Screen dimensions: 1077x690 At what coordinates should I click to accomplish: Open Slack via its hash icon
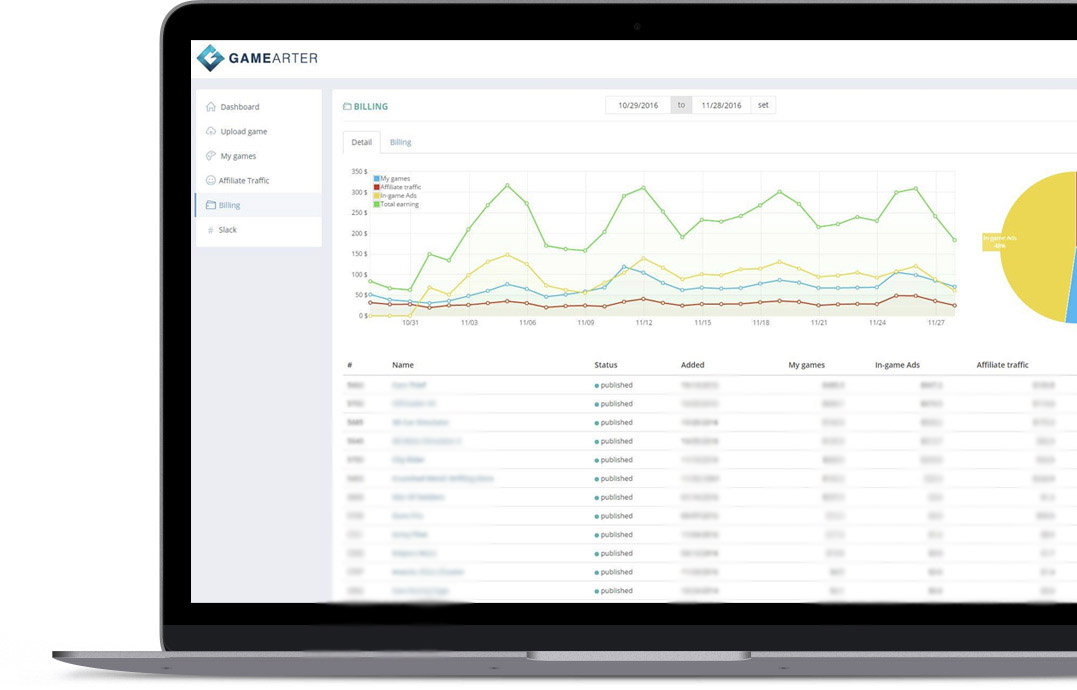211,230
